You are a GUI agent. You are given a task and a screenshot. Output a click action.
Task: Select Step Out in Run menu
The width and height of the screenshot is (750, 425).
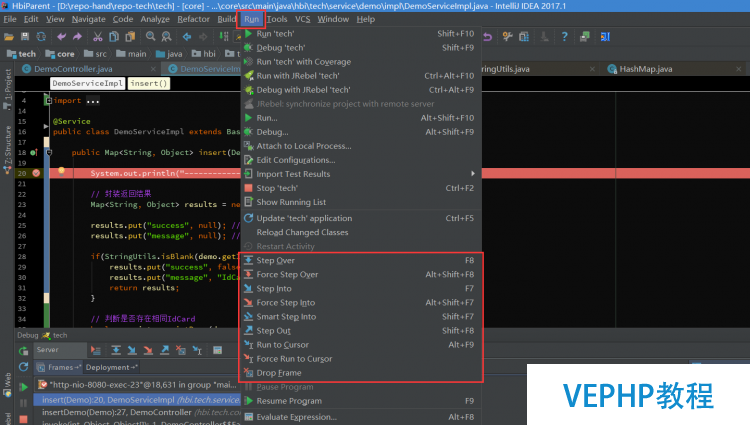(361, 331)
